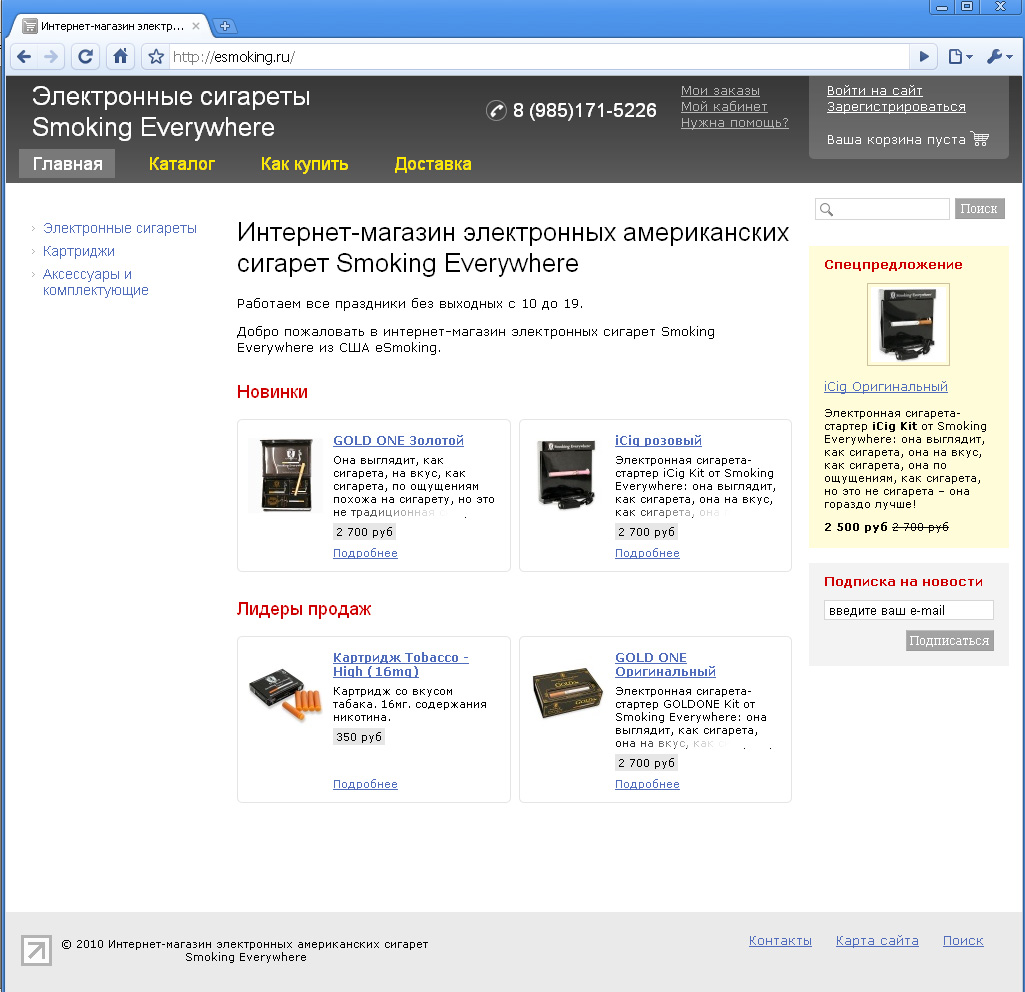Click the 2 500 руб special offer price
Image resolution: width=1025 pixels, height=992 pixels.
pos(856,527)
